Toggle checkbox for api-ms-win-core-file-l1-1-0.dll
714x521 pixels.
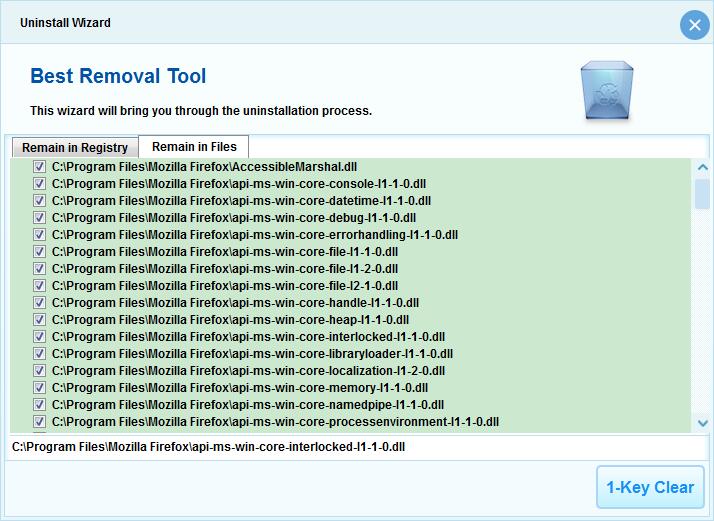coord(39,252)
